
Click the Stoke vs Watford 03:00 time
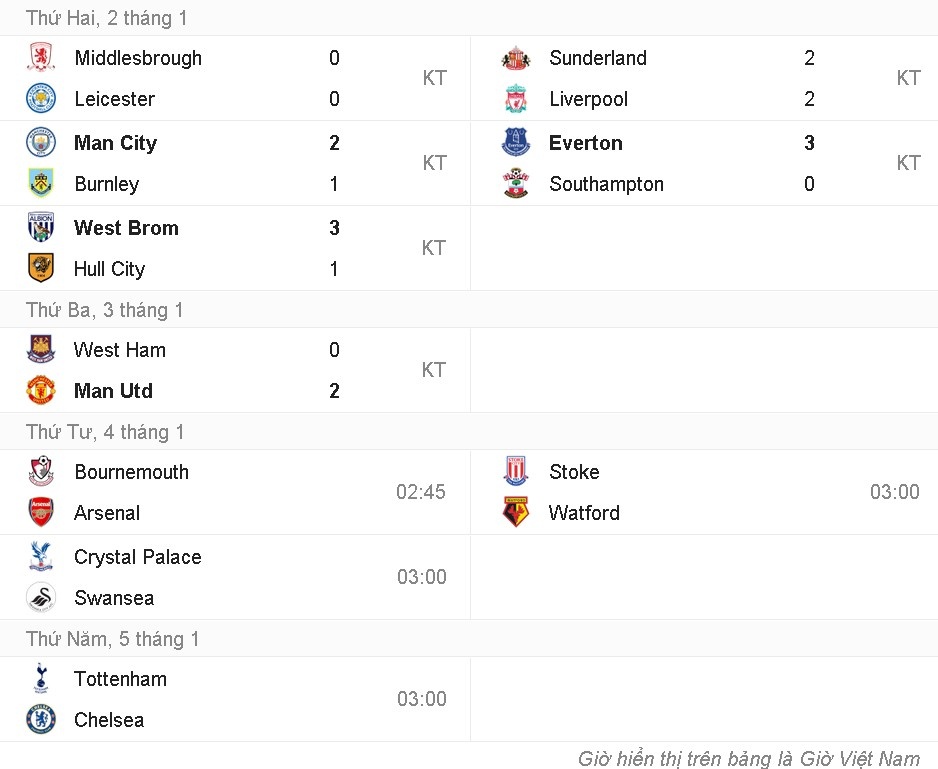coord(894,492)
